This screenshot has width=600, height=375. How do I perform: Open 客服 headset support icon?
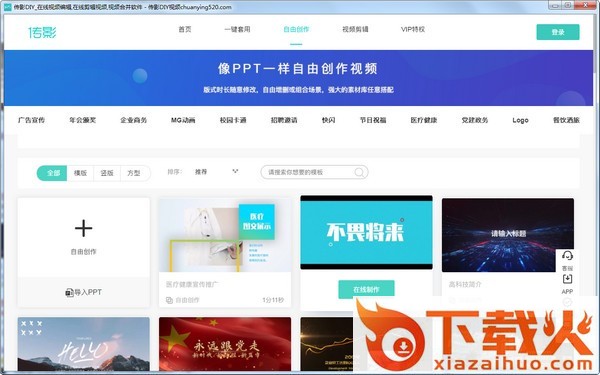[x=567, y=256]
